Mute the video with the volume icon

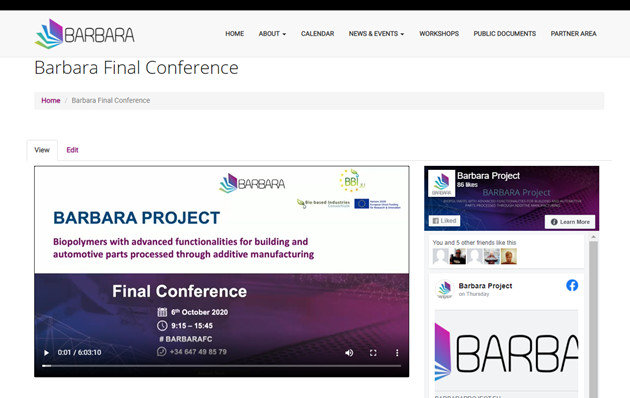(349, 353)
